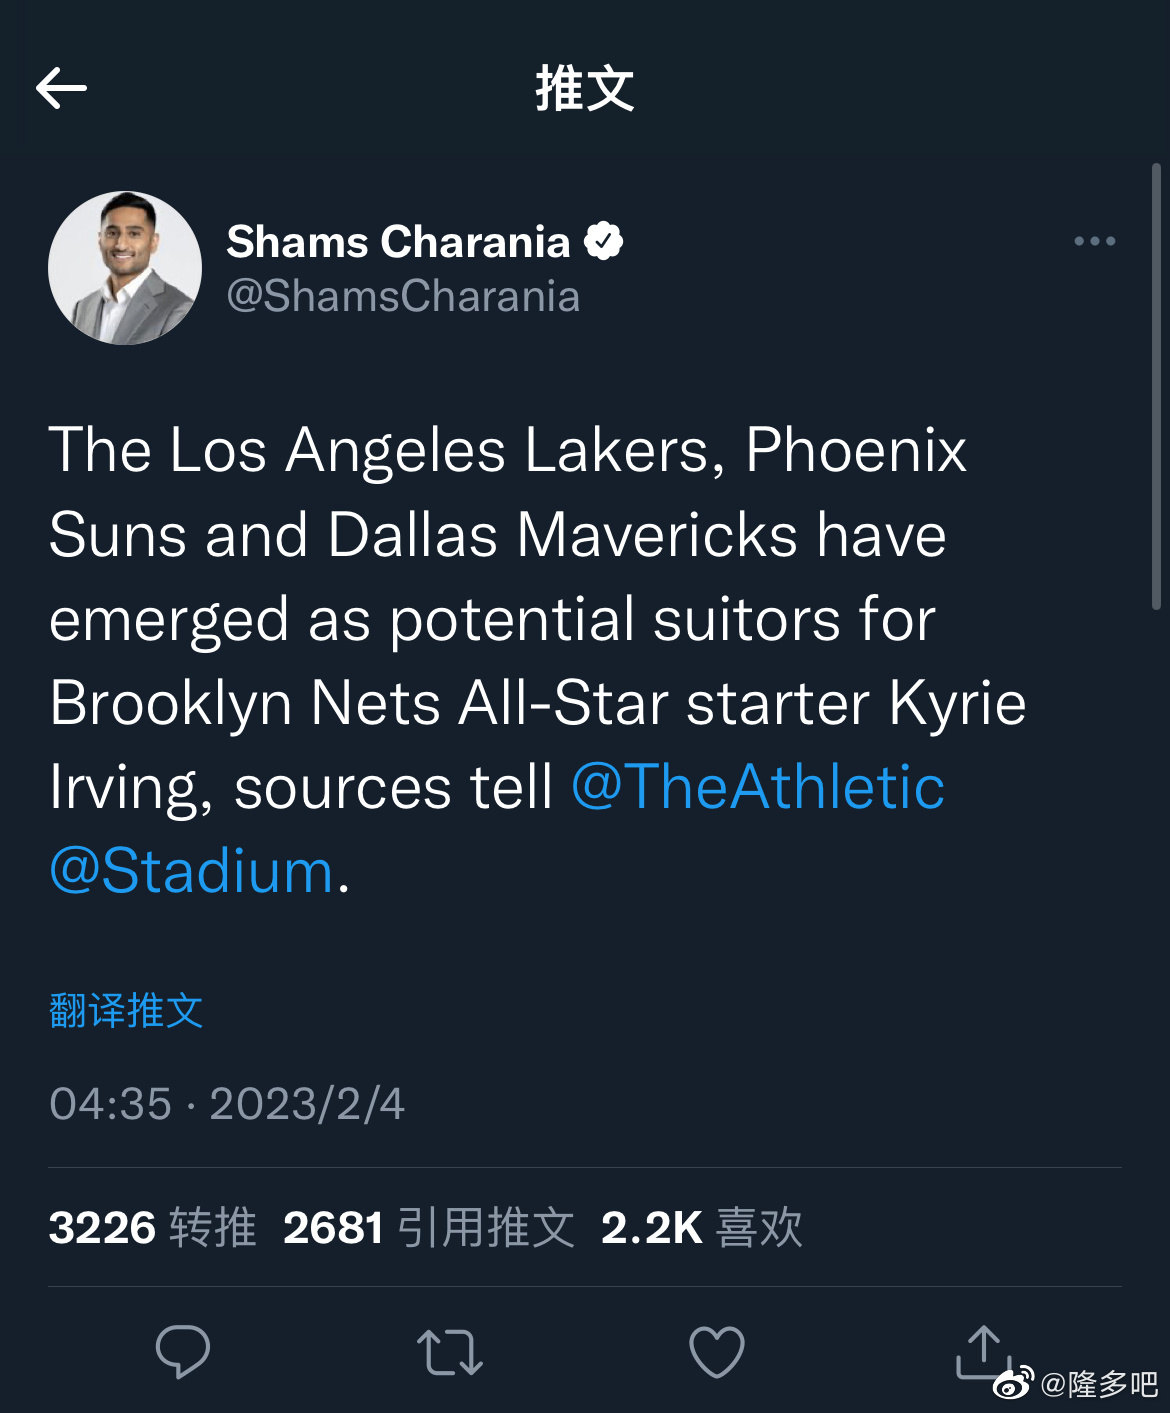View the 2.2K 喜欢 likes list
Image resolution: width=1170 pixels, height=1413 pixels.
(x=701, y=1228)
